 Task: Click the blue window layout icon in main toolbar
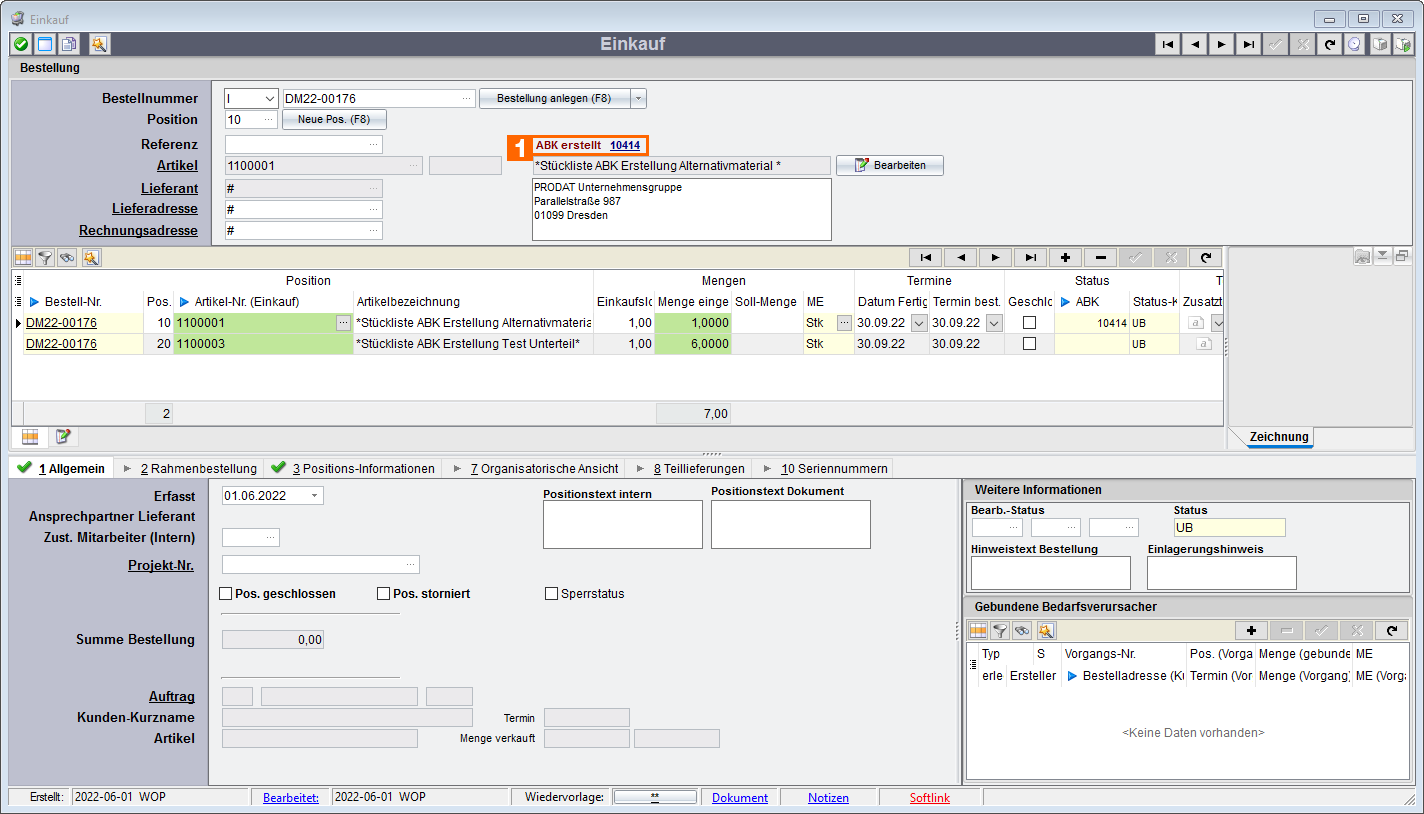coord(45,44)
